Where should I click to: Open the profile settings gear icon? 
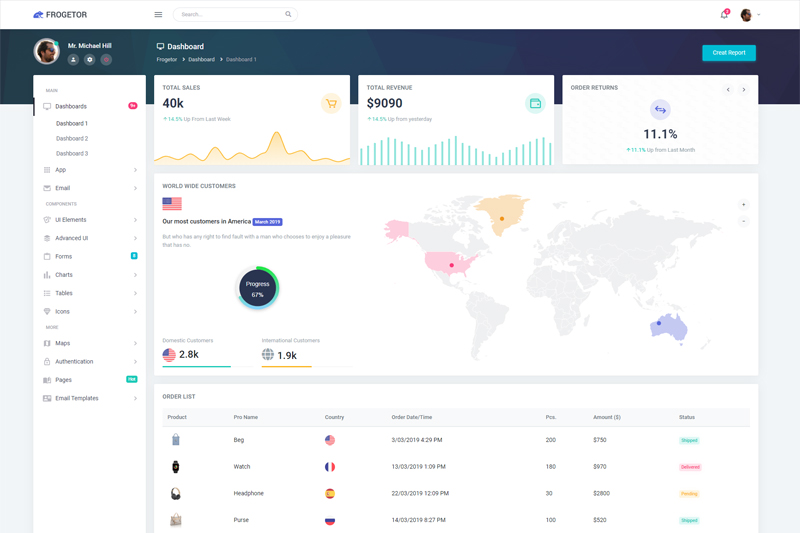(x=89, y=60)
